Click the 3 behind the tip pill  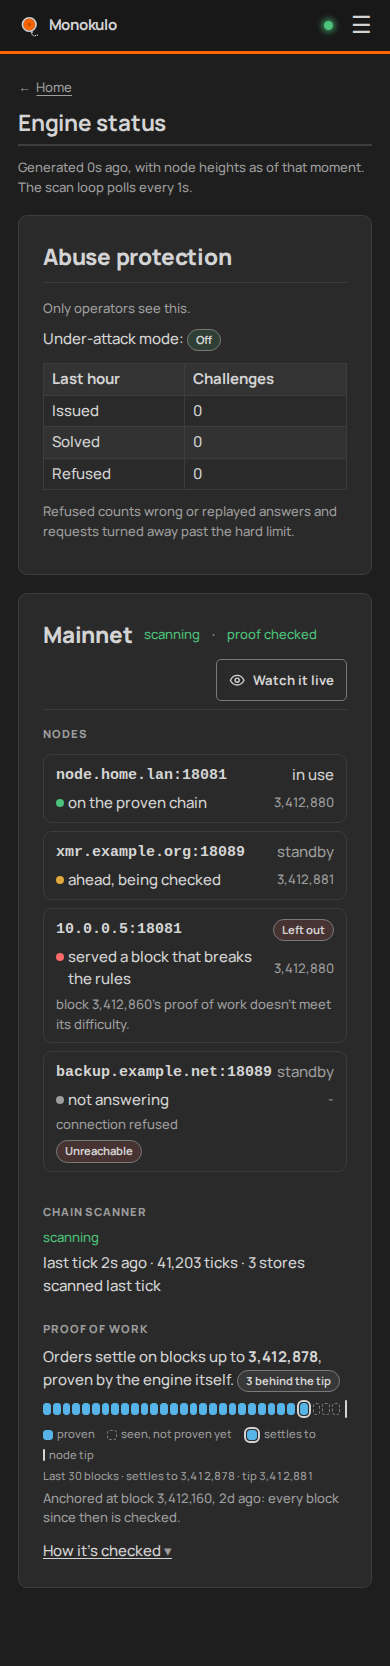pyautogui.click(x=288, y=1381)
